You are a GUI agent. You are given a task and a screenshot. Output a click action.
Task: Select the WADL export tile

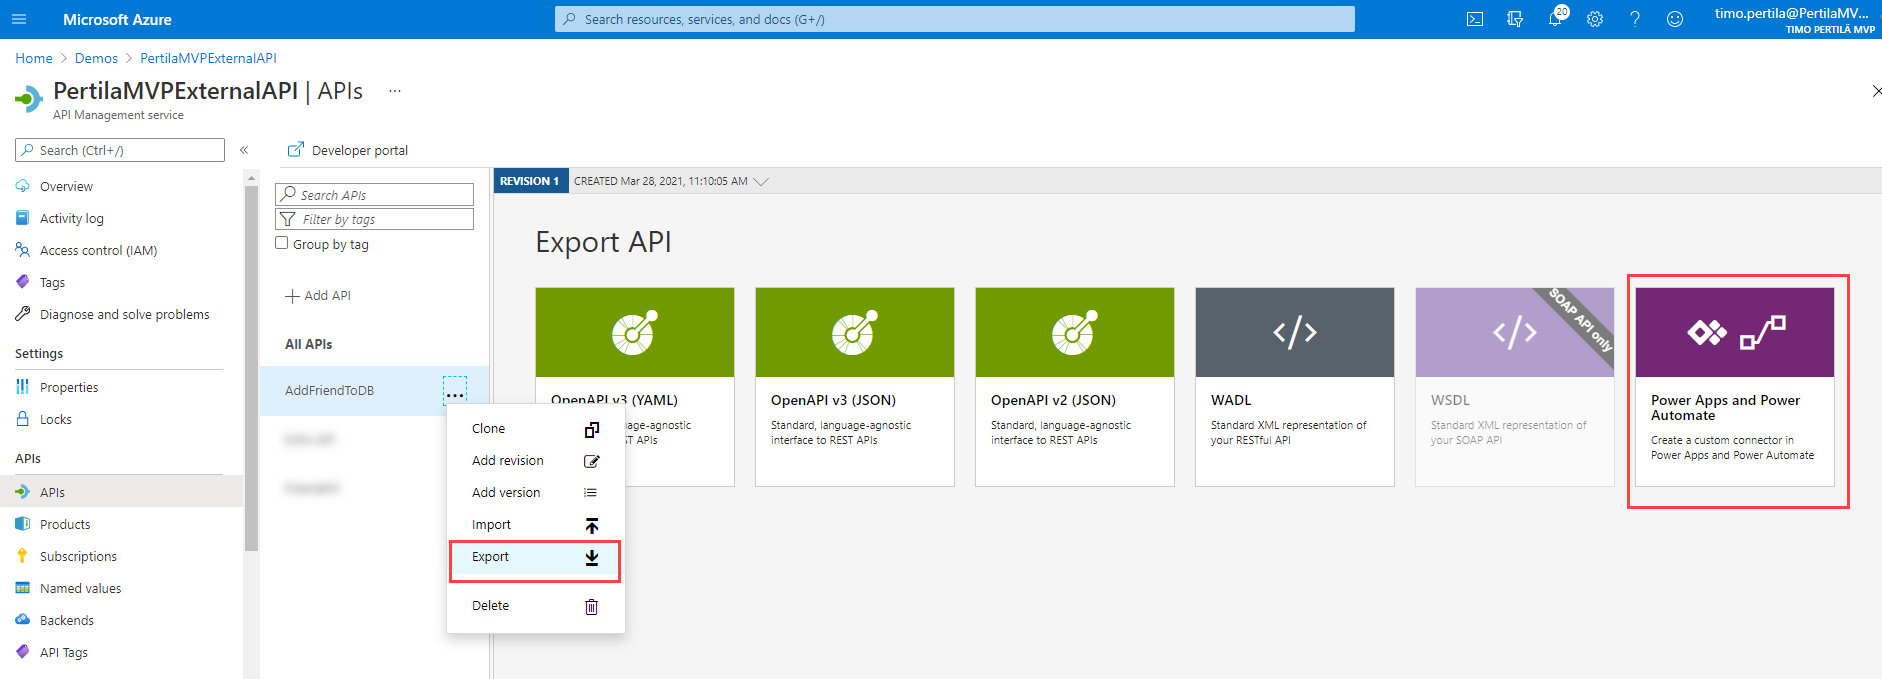pyautogui.click(x=1294, y=387)
